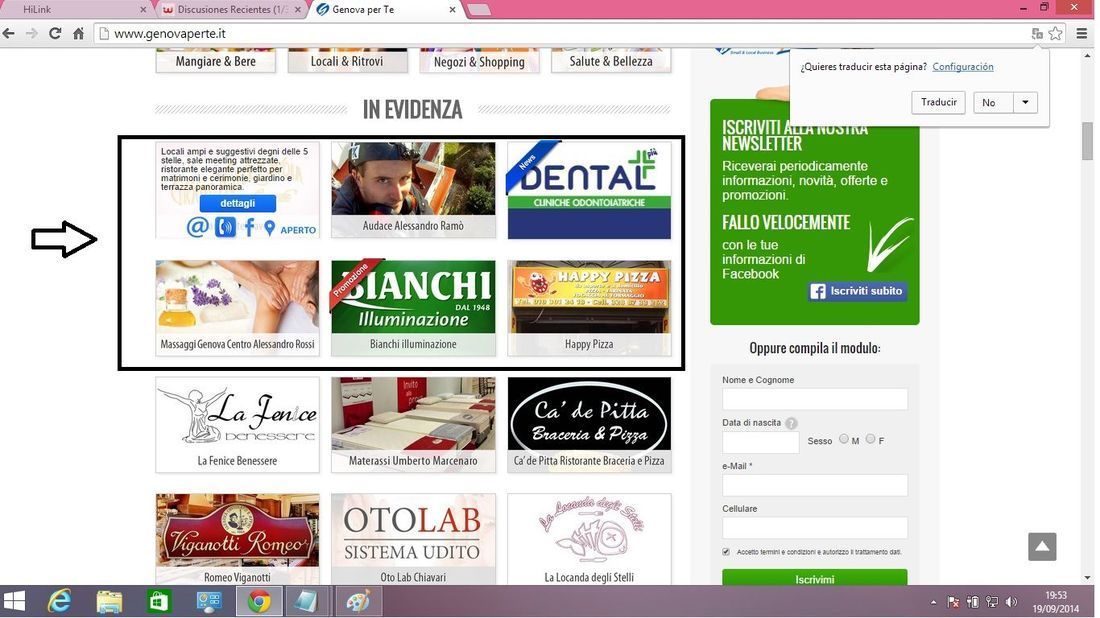Click the email @ icon on first card
Image resolution: width=1100 pixels, height=618 pixels.
click(x=197, y=227)
